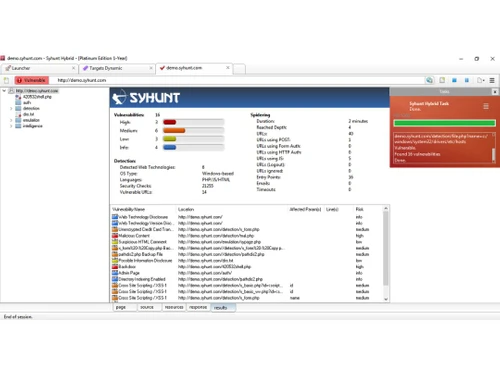Expand the emulation folder
This screenshot has width=500, height=375.
11,120
